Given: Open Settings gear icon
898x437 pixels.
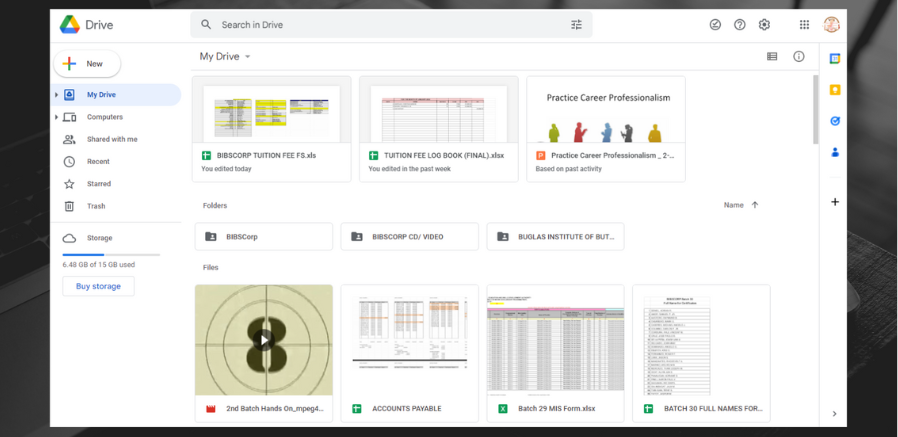Looking at the screenshot, I should (x=765, y=25).
